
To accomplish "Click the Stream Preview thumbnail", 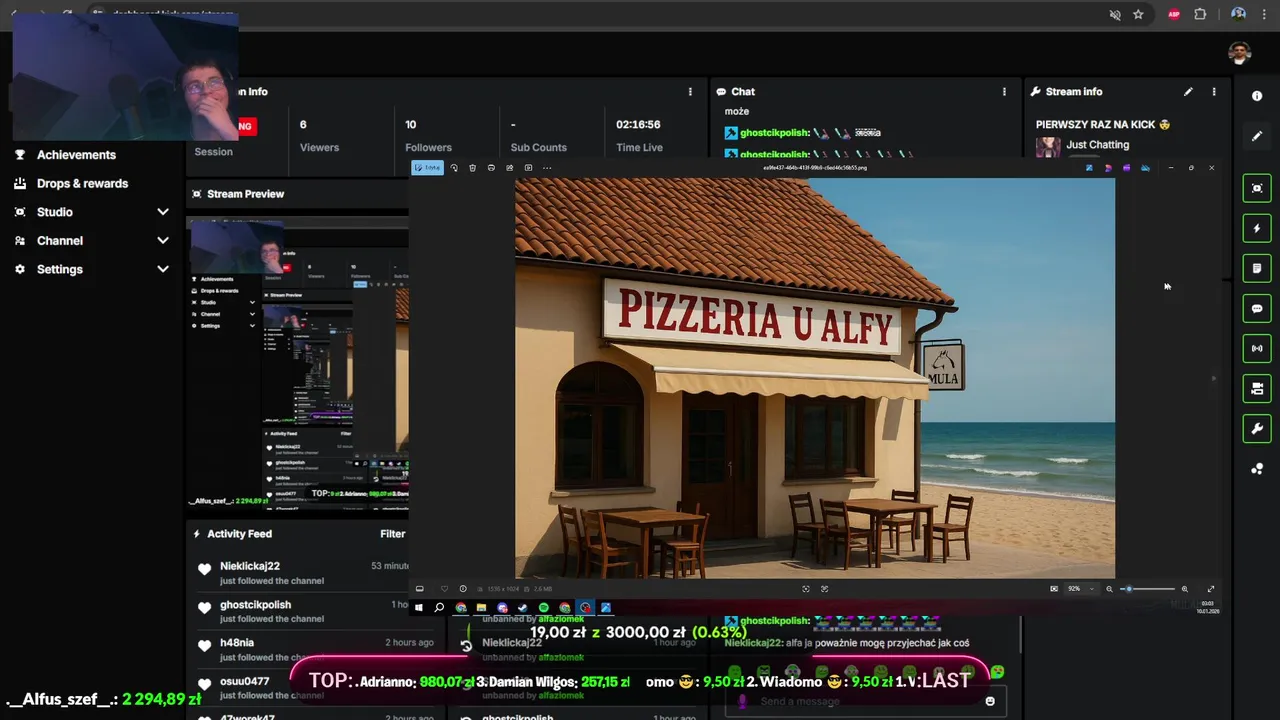I will tap(298, 365).
